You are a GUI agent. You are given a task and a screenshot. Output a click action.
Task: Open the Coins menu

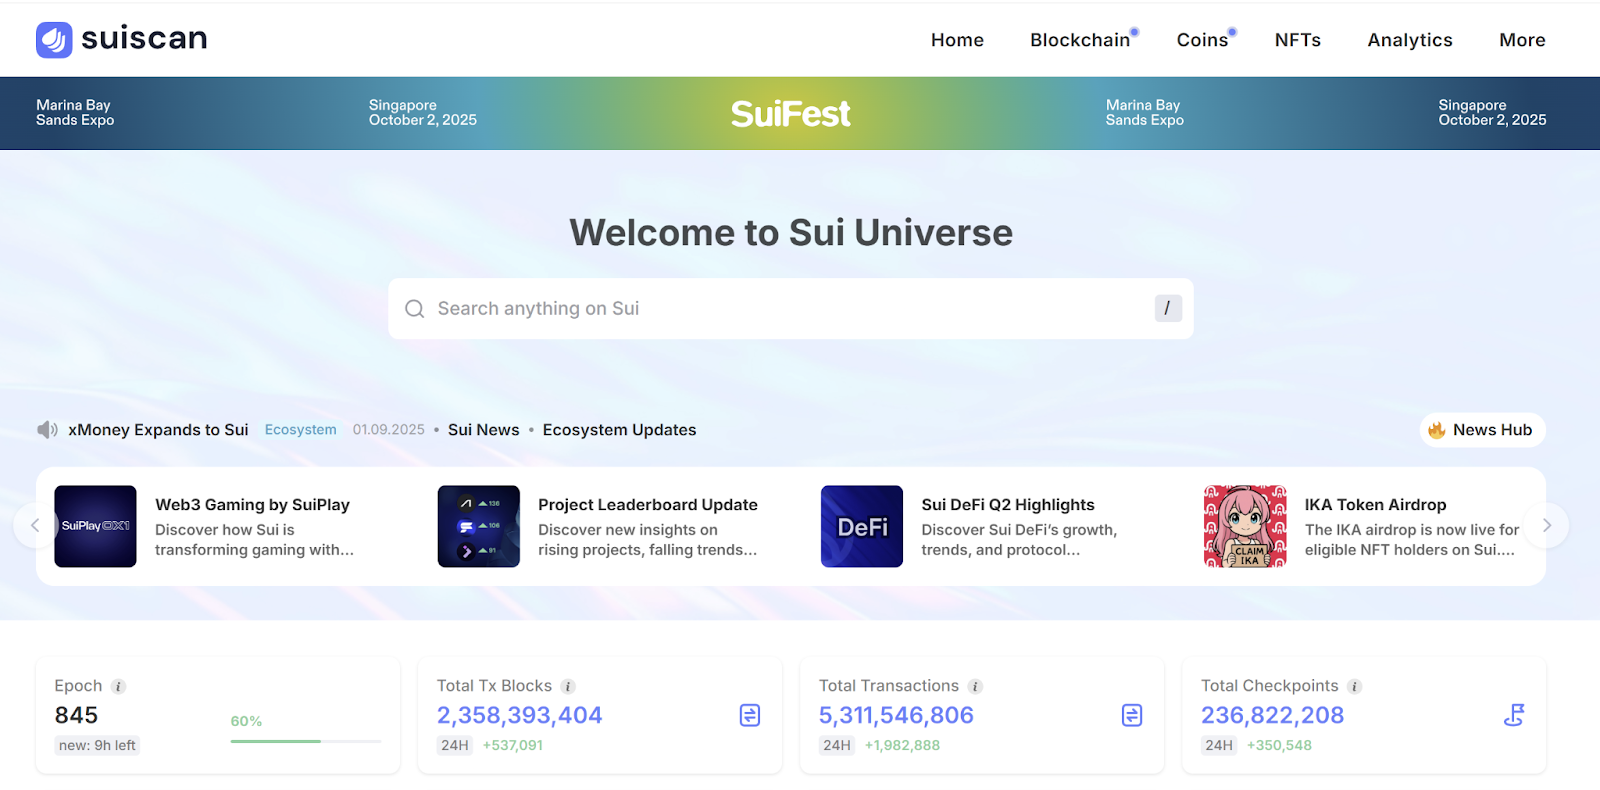coord(1202,40)
